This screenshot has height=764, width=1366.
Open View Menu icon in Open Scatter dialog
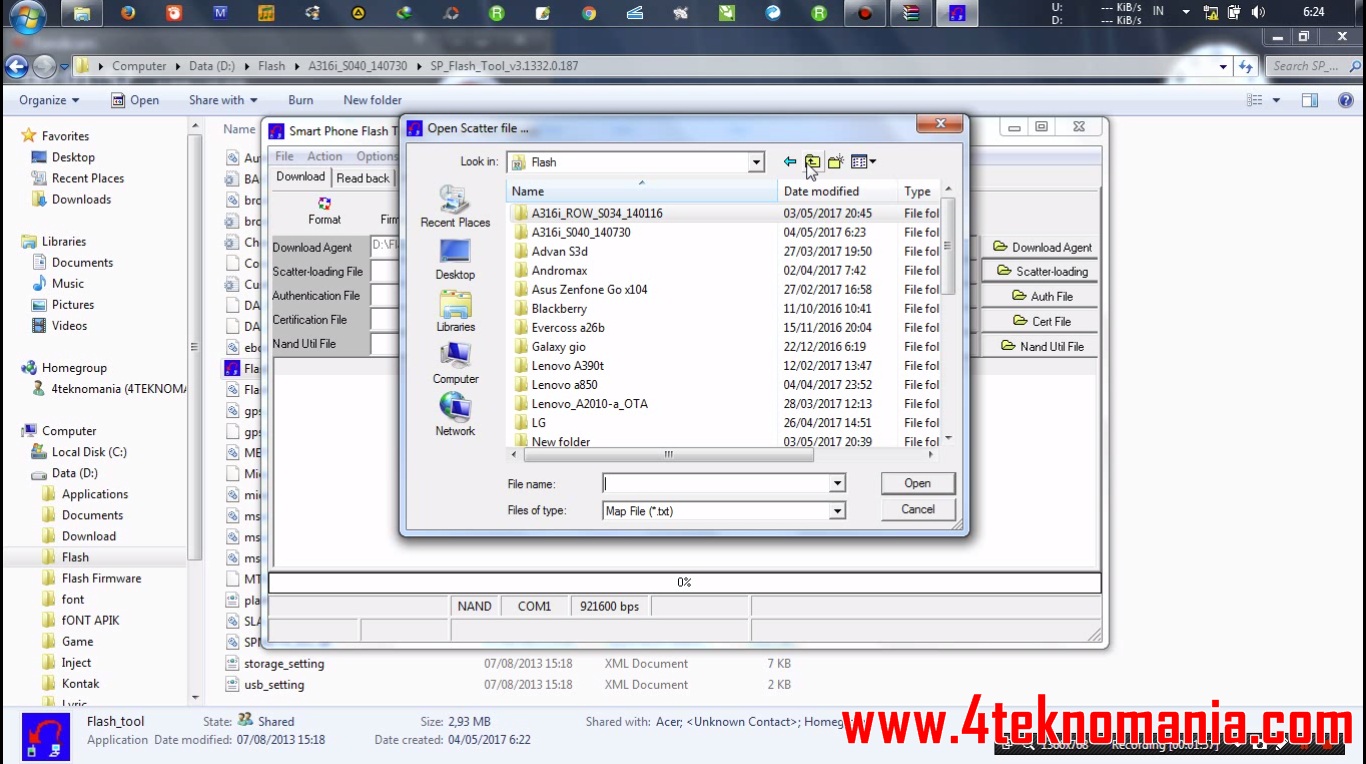863,162
